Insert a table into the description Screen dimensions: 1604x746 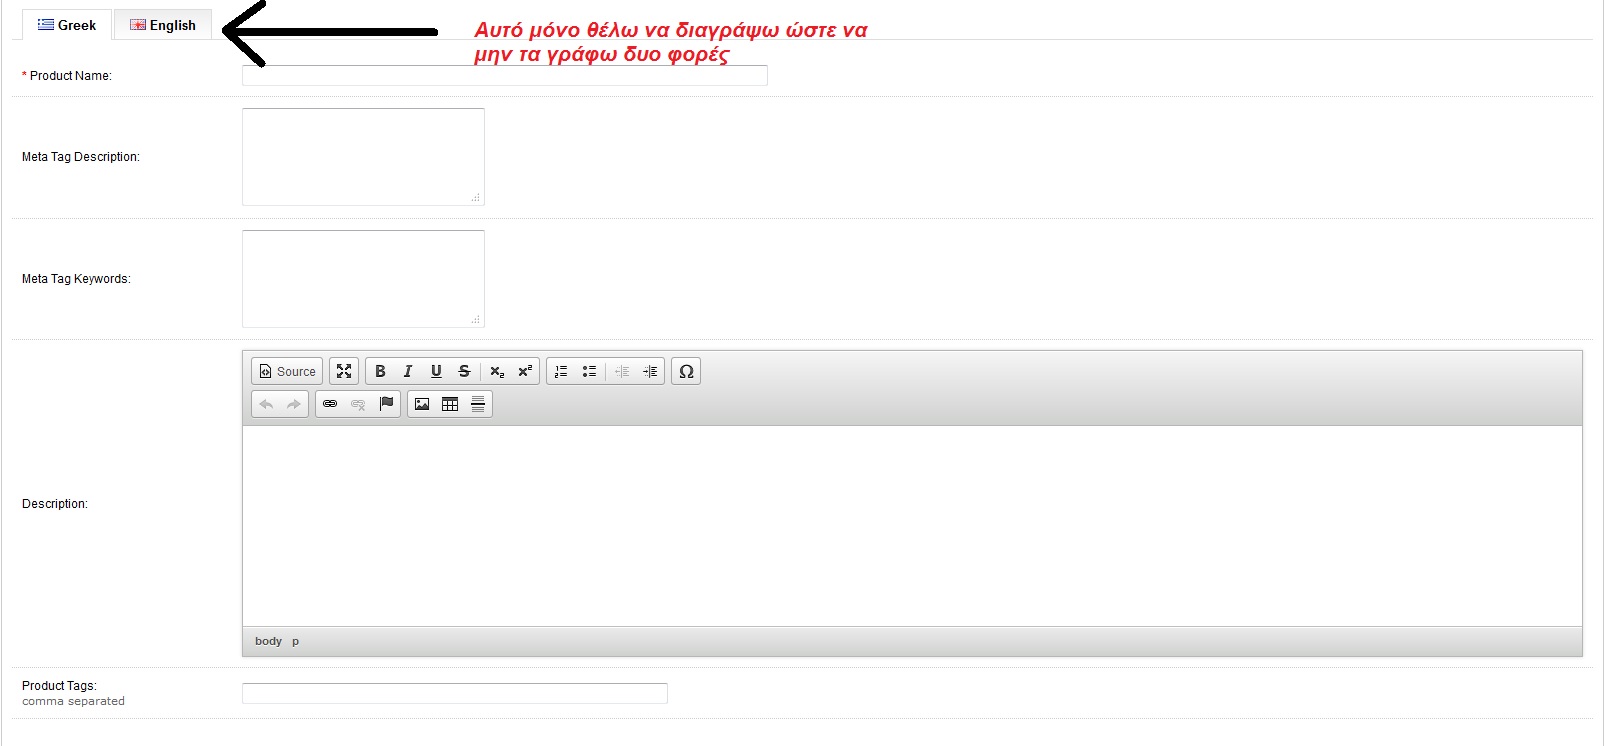(450, 404)
